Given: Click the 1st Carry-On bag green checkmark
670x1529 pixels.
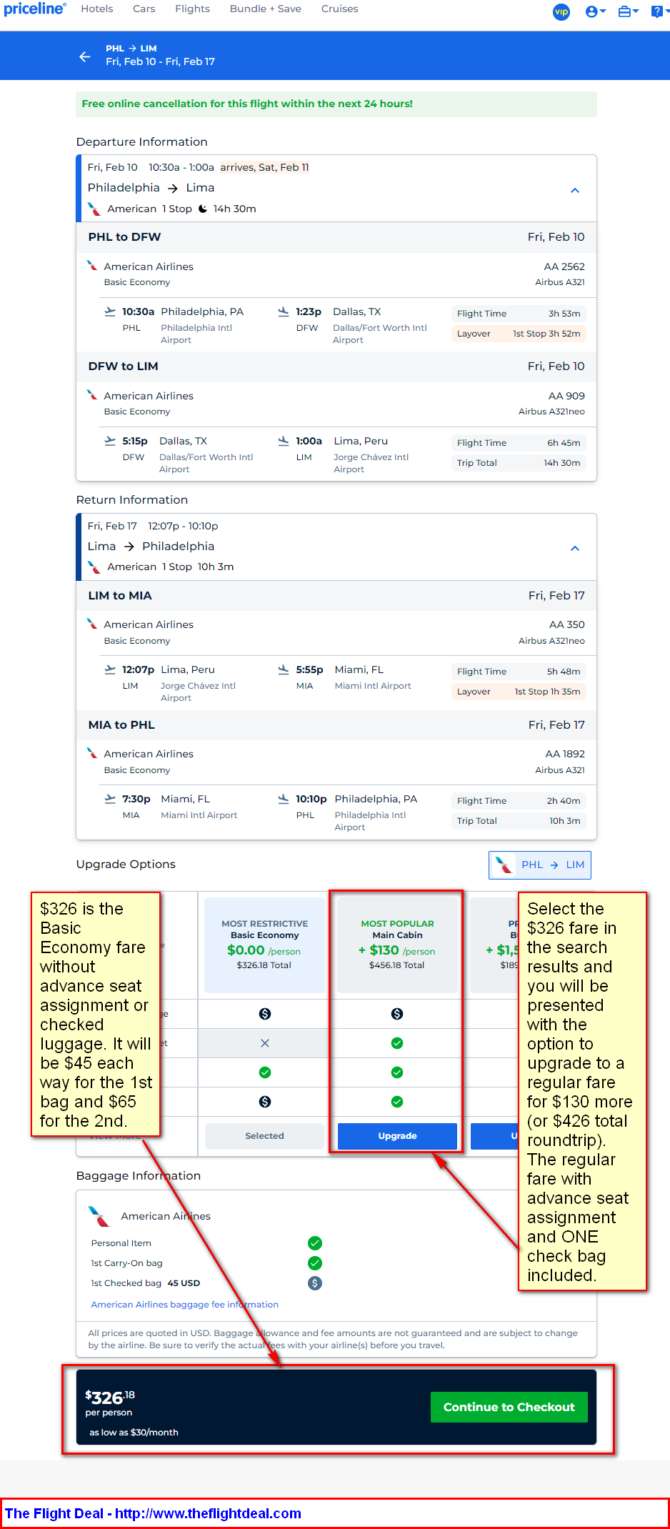Looking at the screenshot, I should tap(315, 1263).
